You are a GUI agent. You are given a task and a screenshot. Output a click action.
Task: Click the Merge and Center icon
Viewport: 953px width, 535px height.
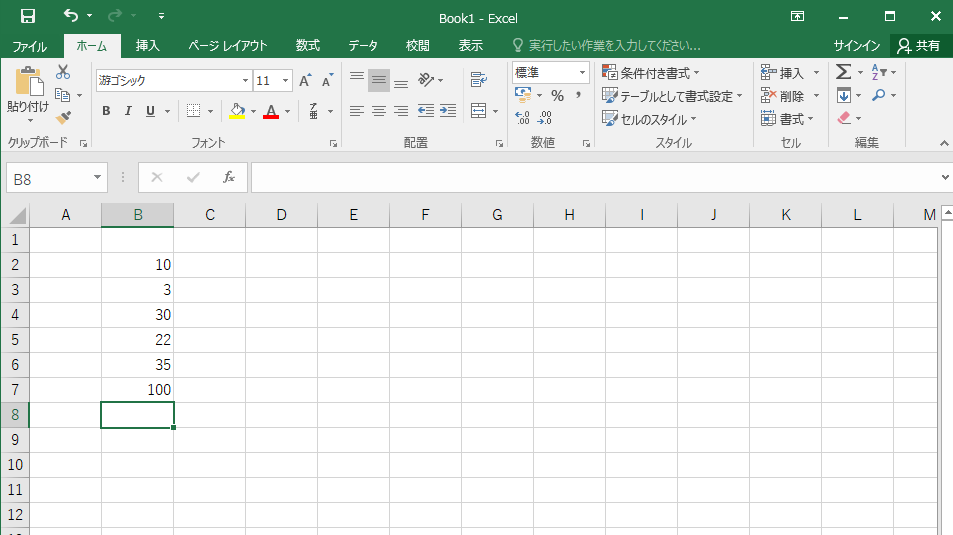[479, 111]
